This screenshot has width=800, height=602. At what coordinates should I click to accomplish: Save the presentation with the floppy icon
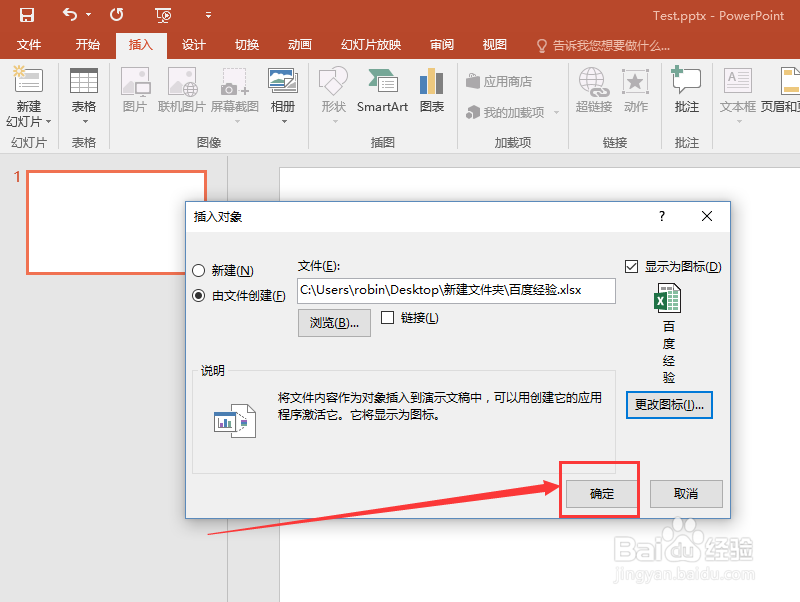[27, 15]
